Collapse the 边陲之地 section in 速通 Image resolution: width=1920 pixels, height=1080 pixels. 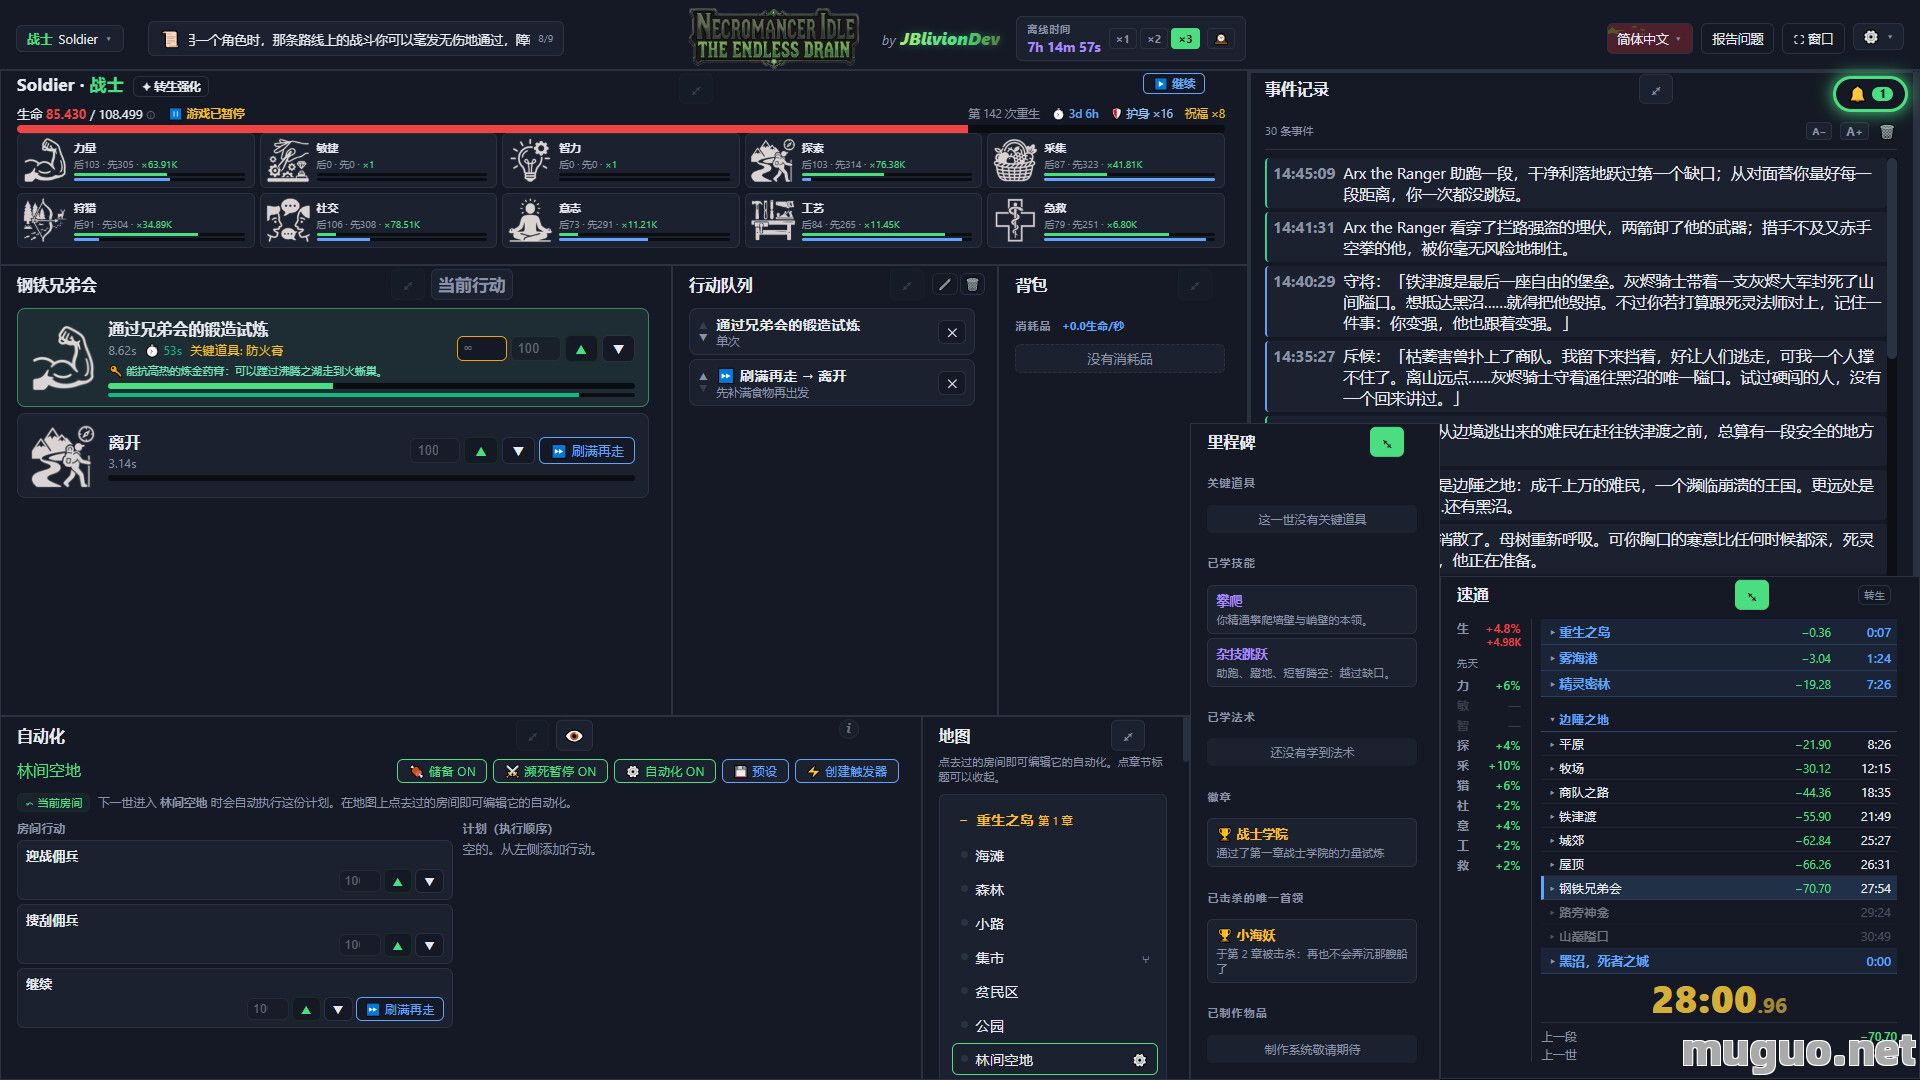[1719, 719]
